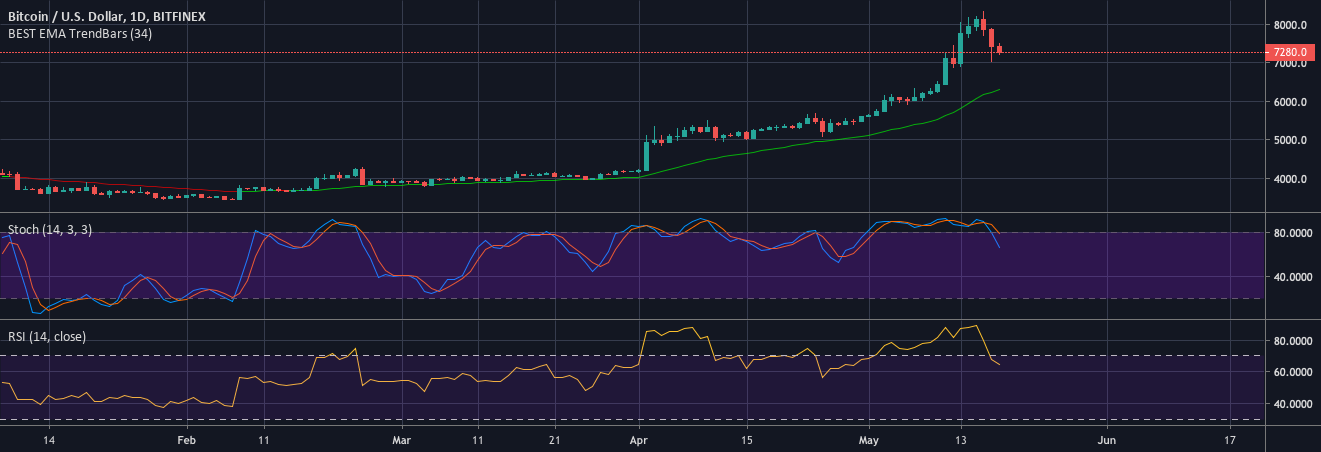This screenshot has height=452, width=1321.
Task: Click the Jun label on the time axis
Action: pyautogui.click(x=1107, y=439)
